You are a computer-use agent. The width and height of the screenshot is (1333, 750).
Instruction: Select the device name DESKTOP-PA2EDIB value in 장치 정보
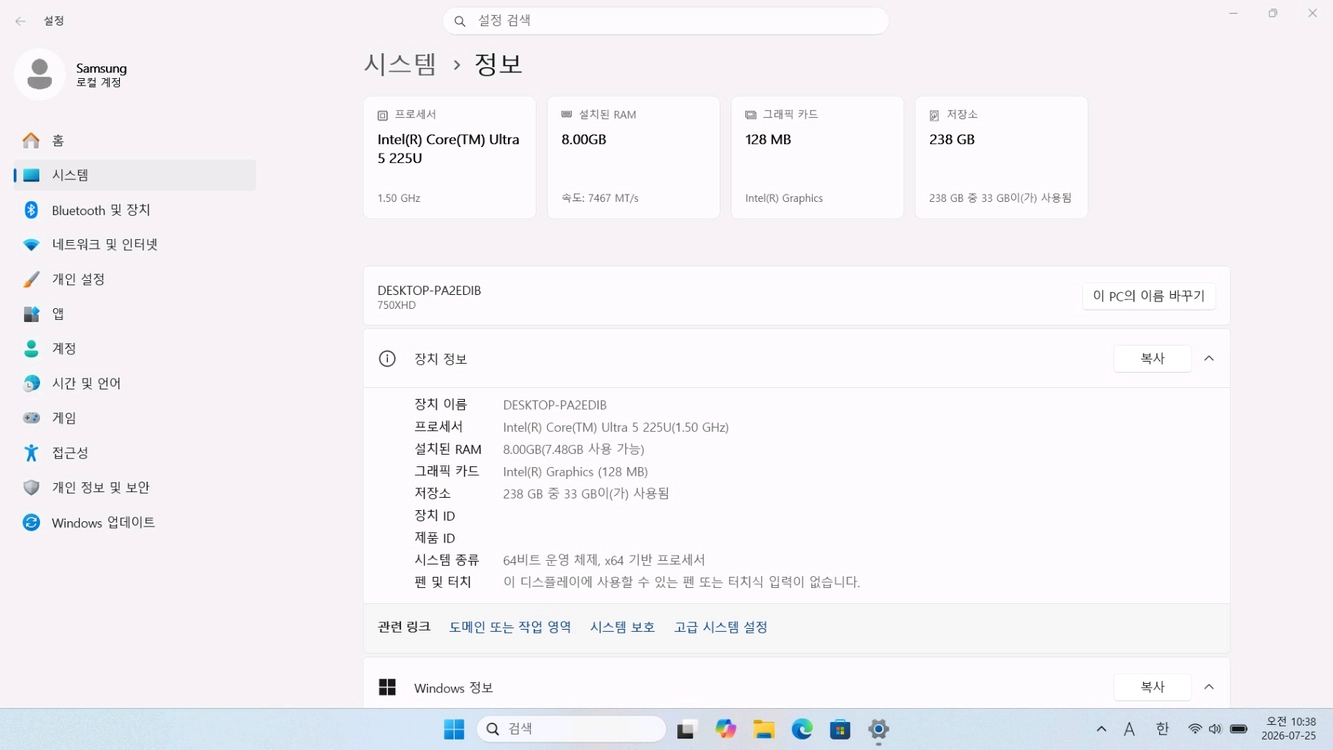[x=555, y=405]
